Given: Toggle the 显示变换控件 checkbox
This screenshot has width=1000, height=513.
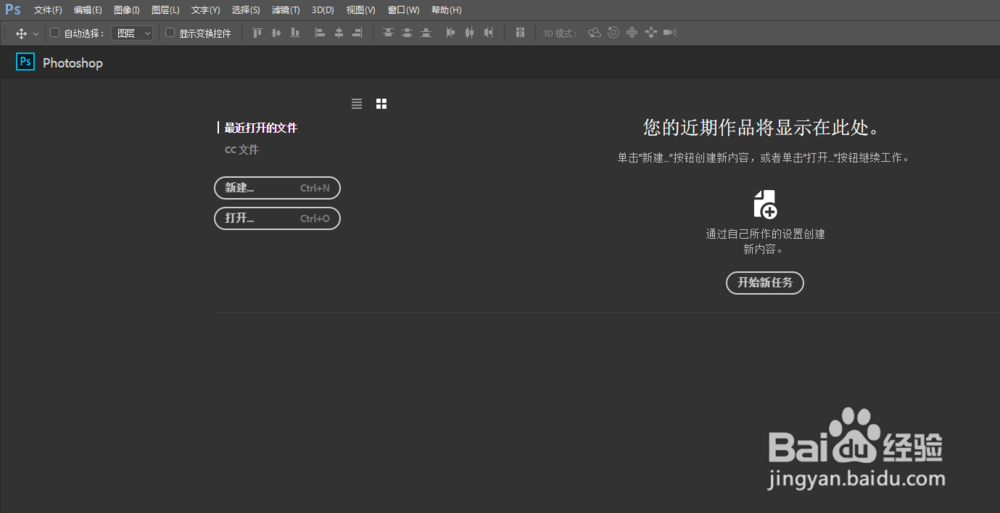Looking at the screenshot, I should pyautogui.click(x=170, y=33).
